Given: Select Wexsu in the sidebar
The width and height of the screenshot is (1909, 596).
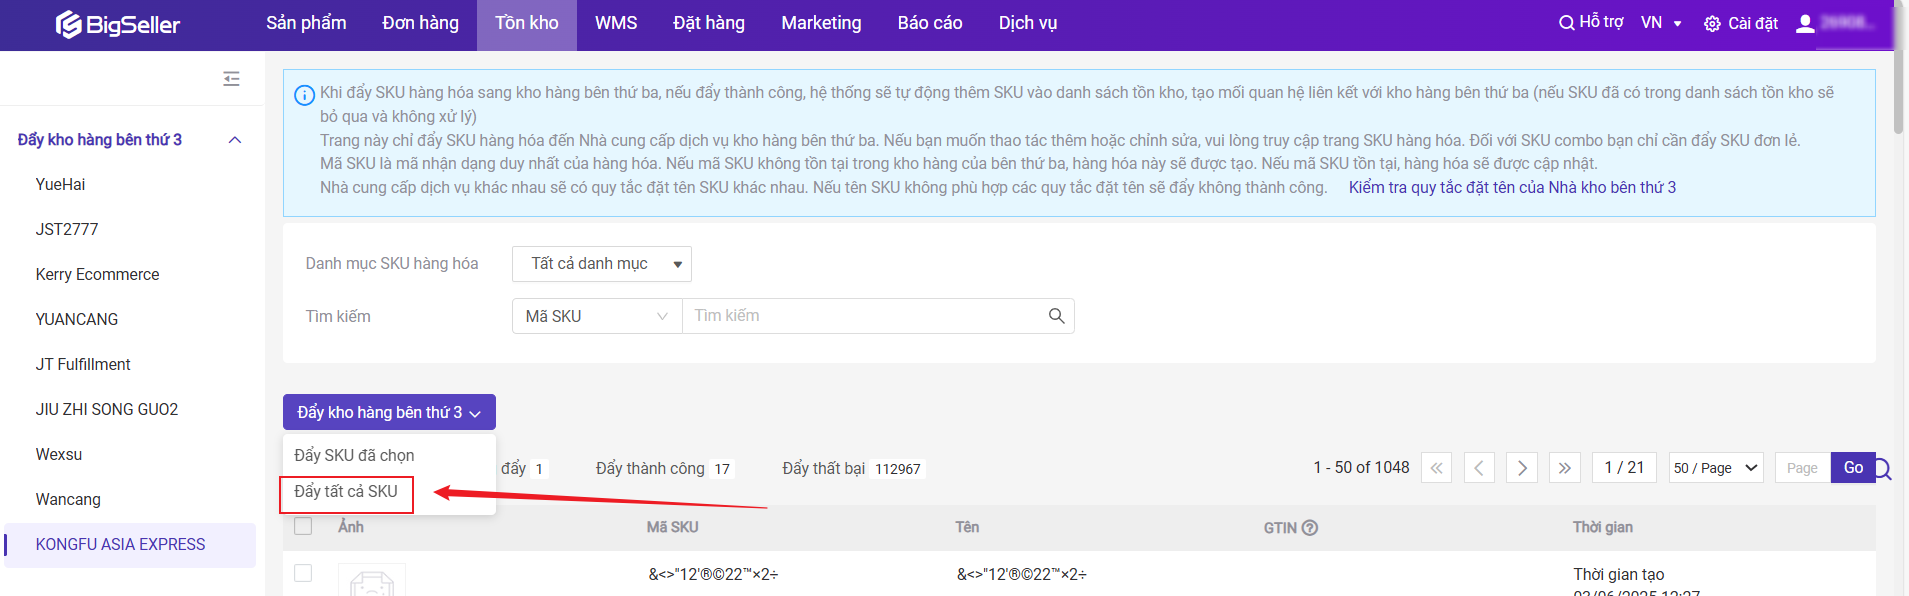Looking at the screenshot, I should (x=59, y=454).
